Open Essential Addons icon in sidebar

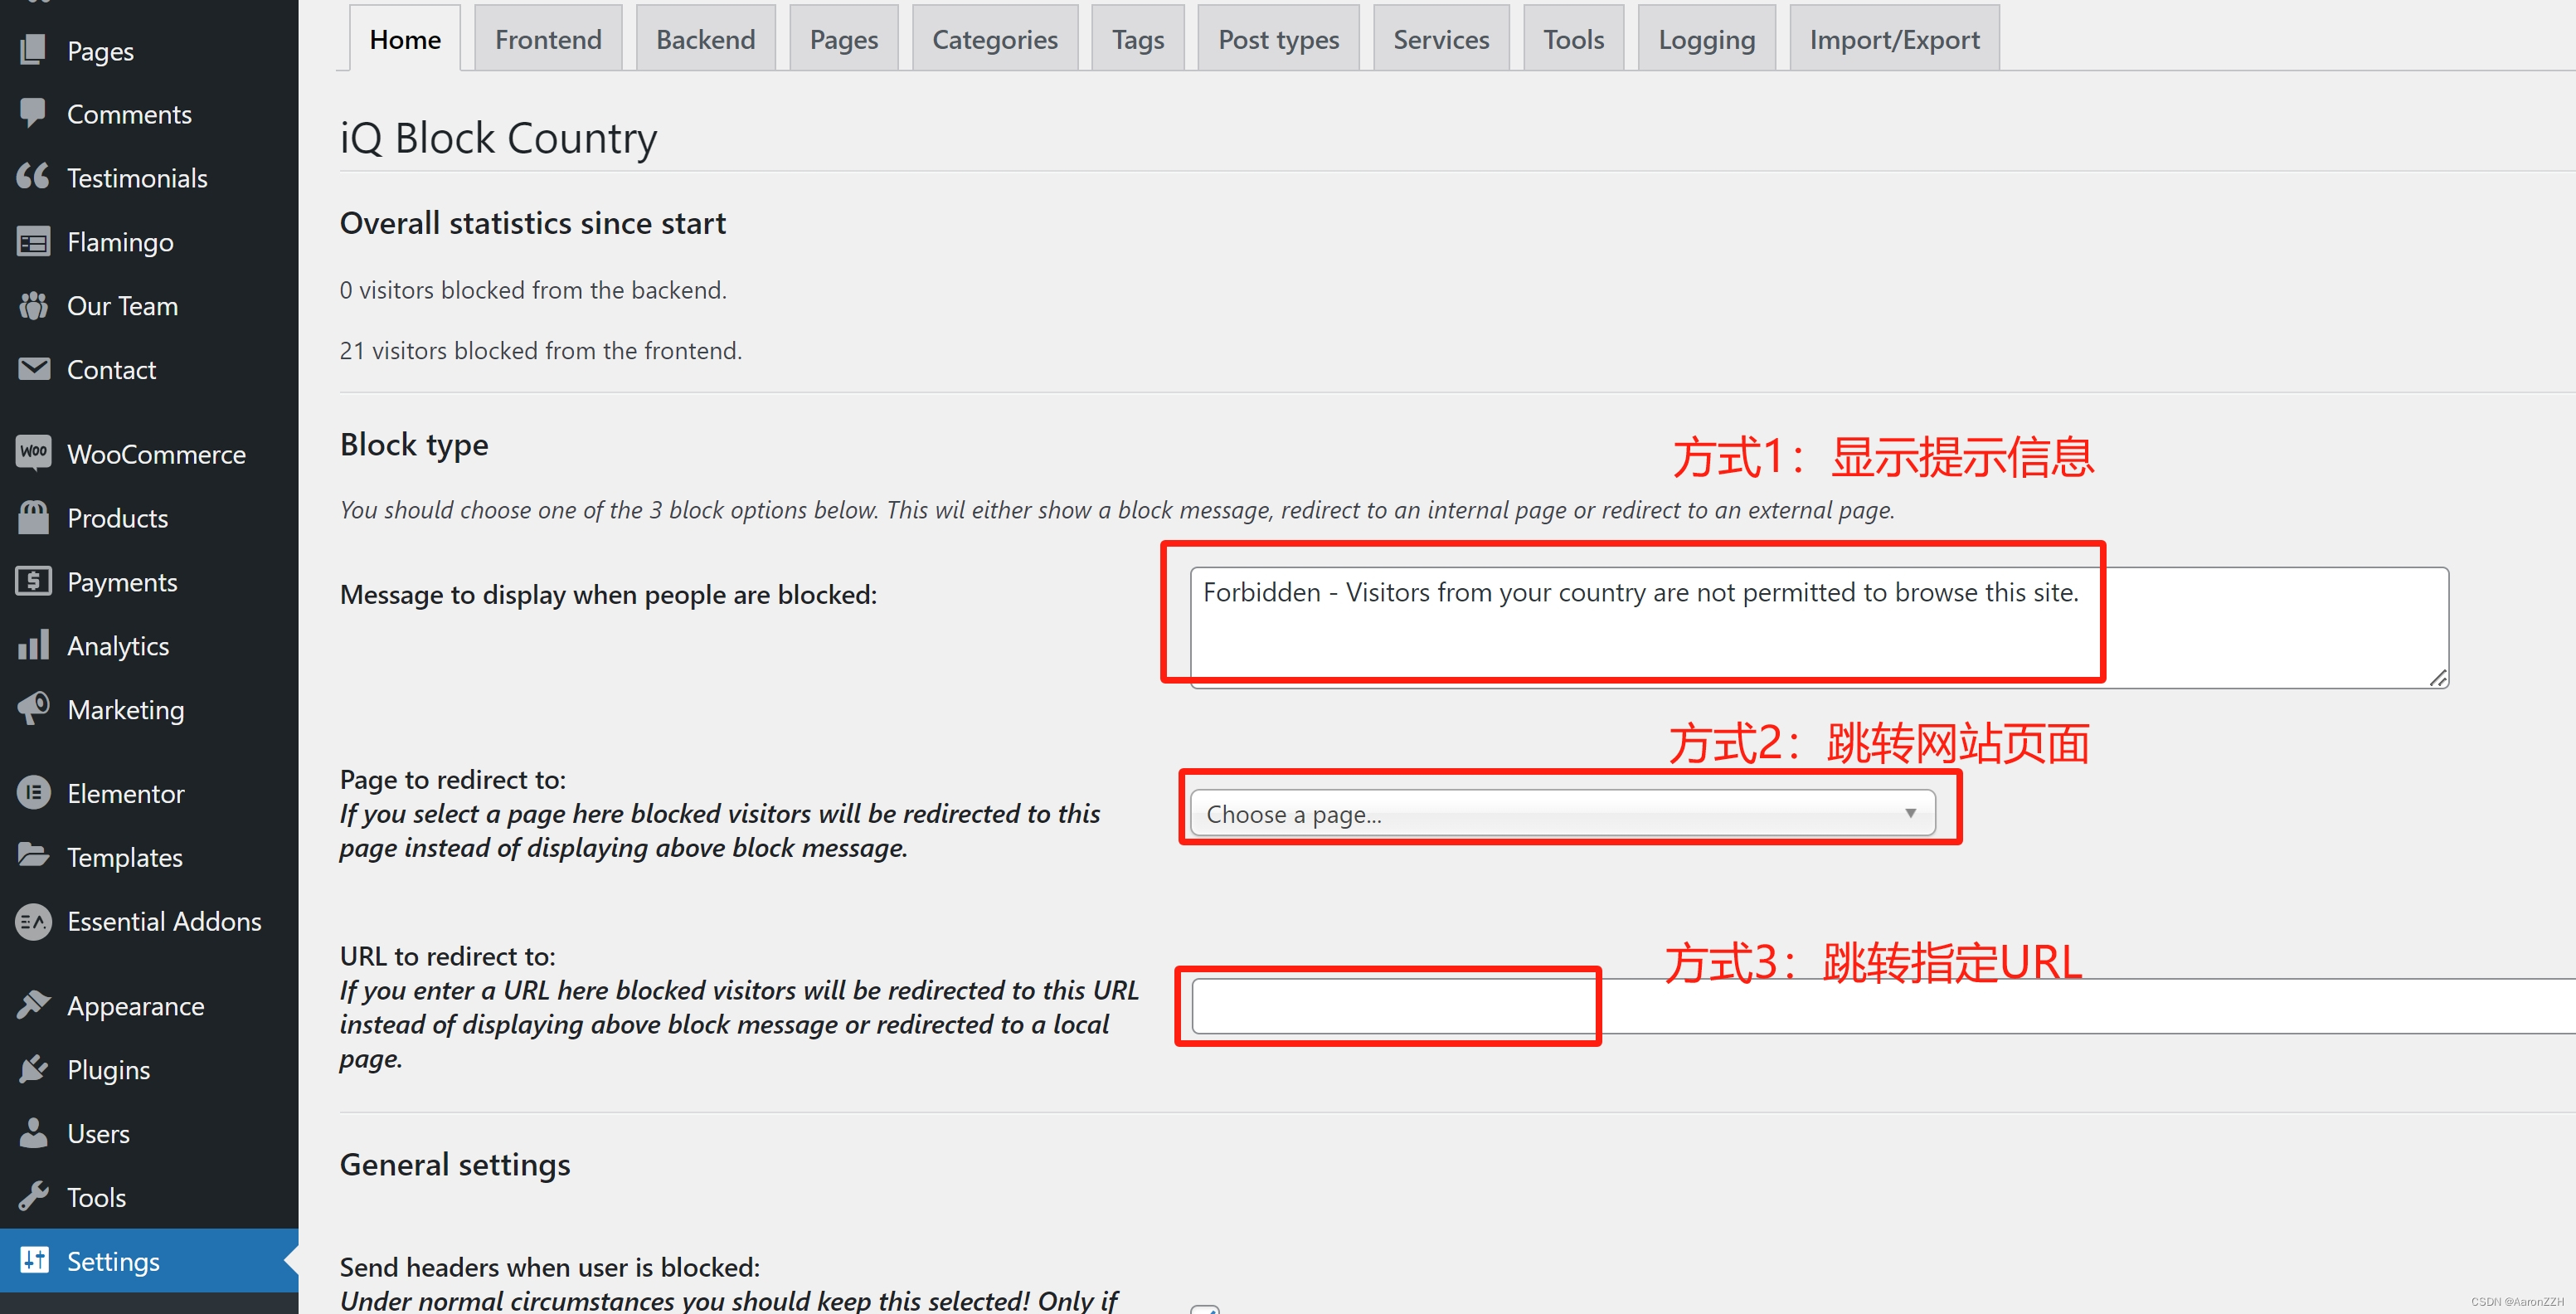(x=33, y=921)
